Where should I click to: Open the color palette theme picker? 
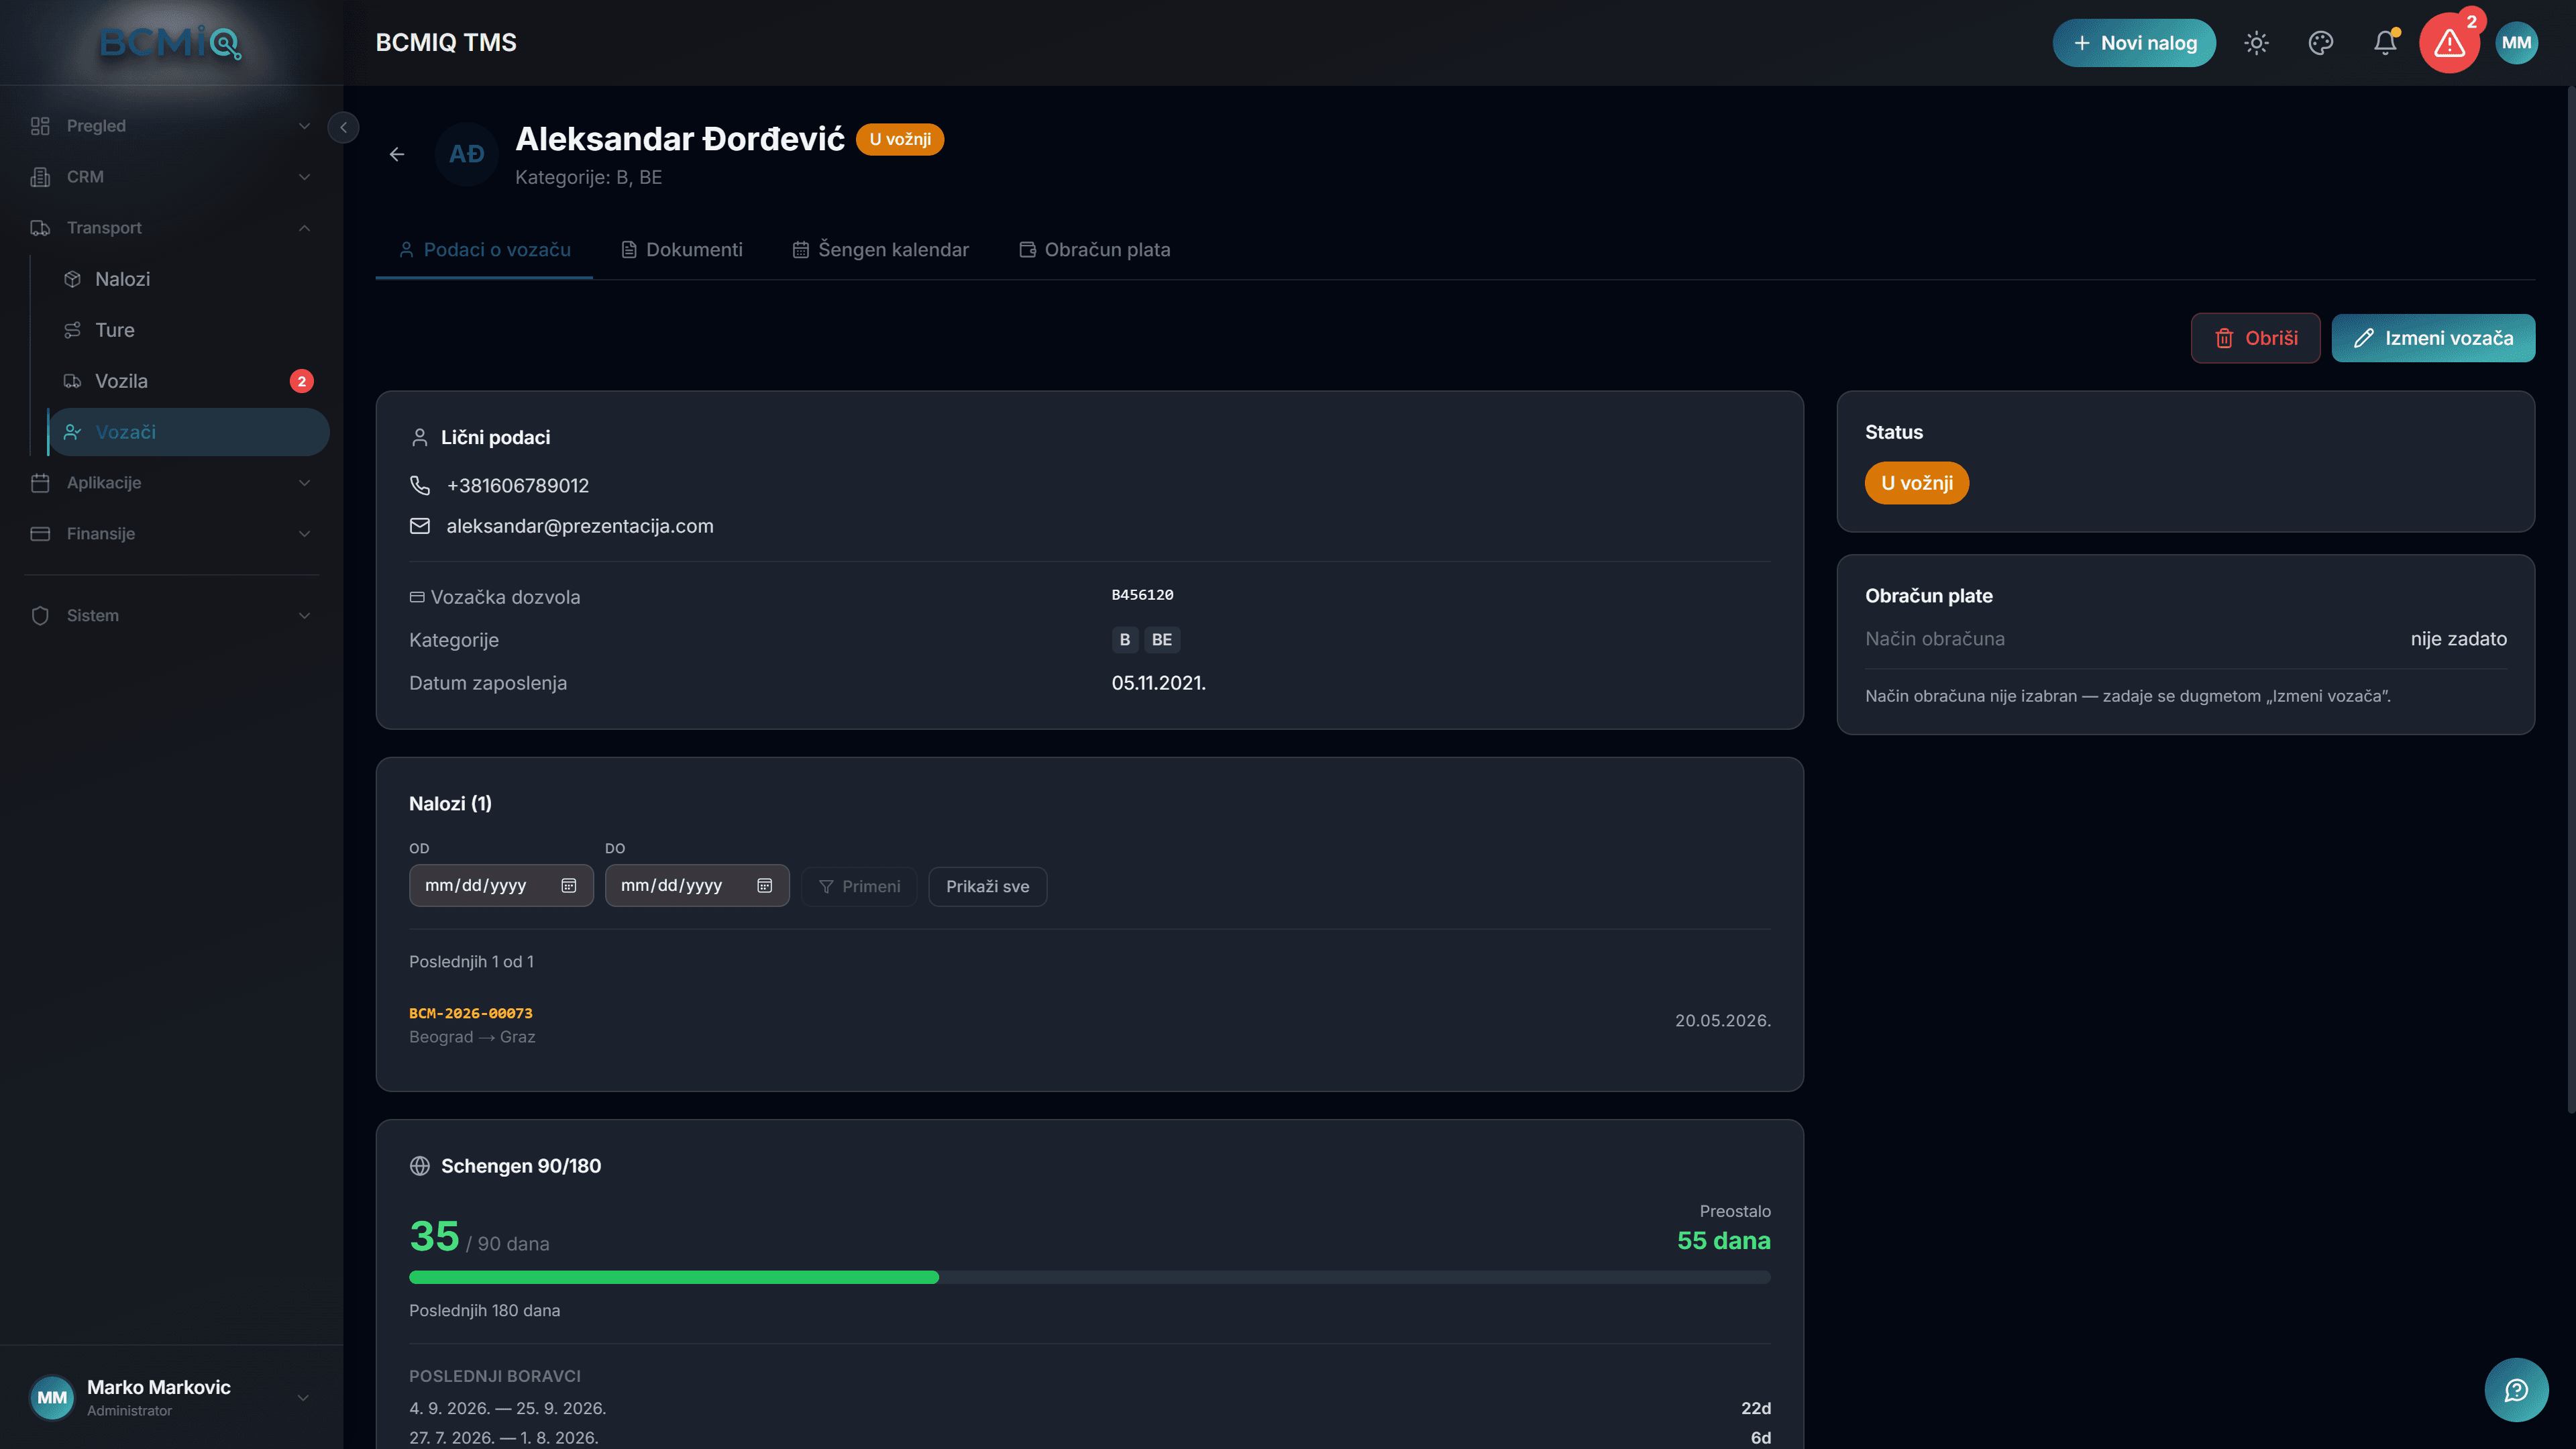(x=2320, y=43)
